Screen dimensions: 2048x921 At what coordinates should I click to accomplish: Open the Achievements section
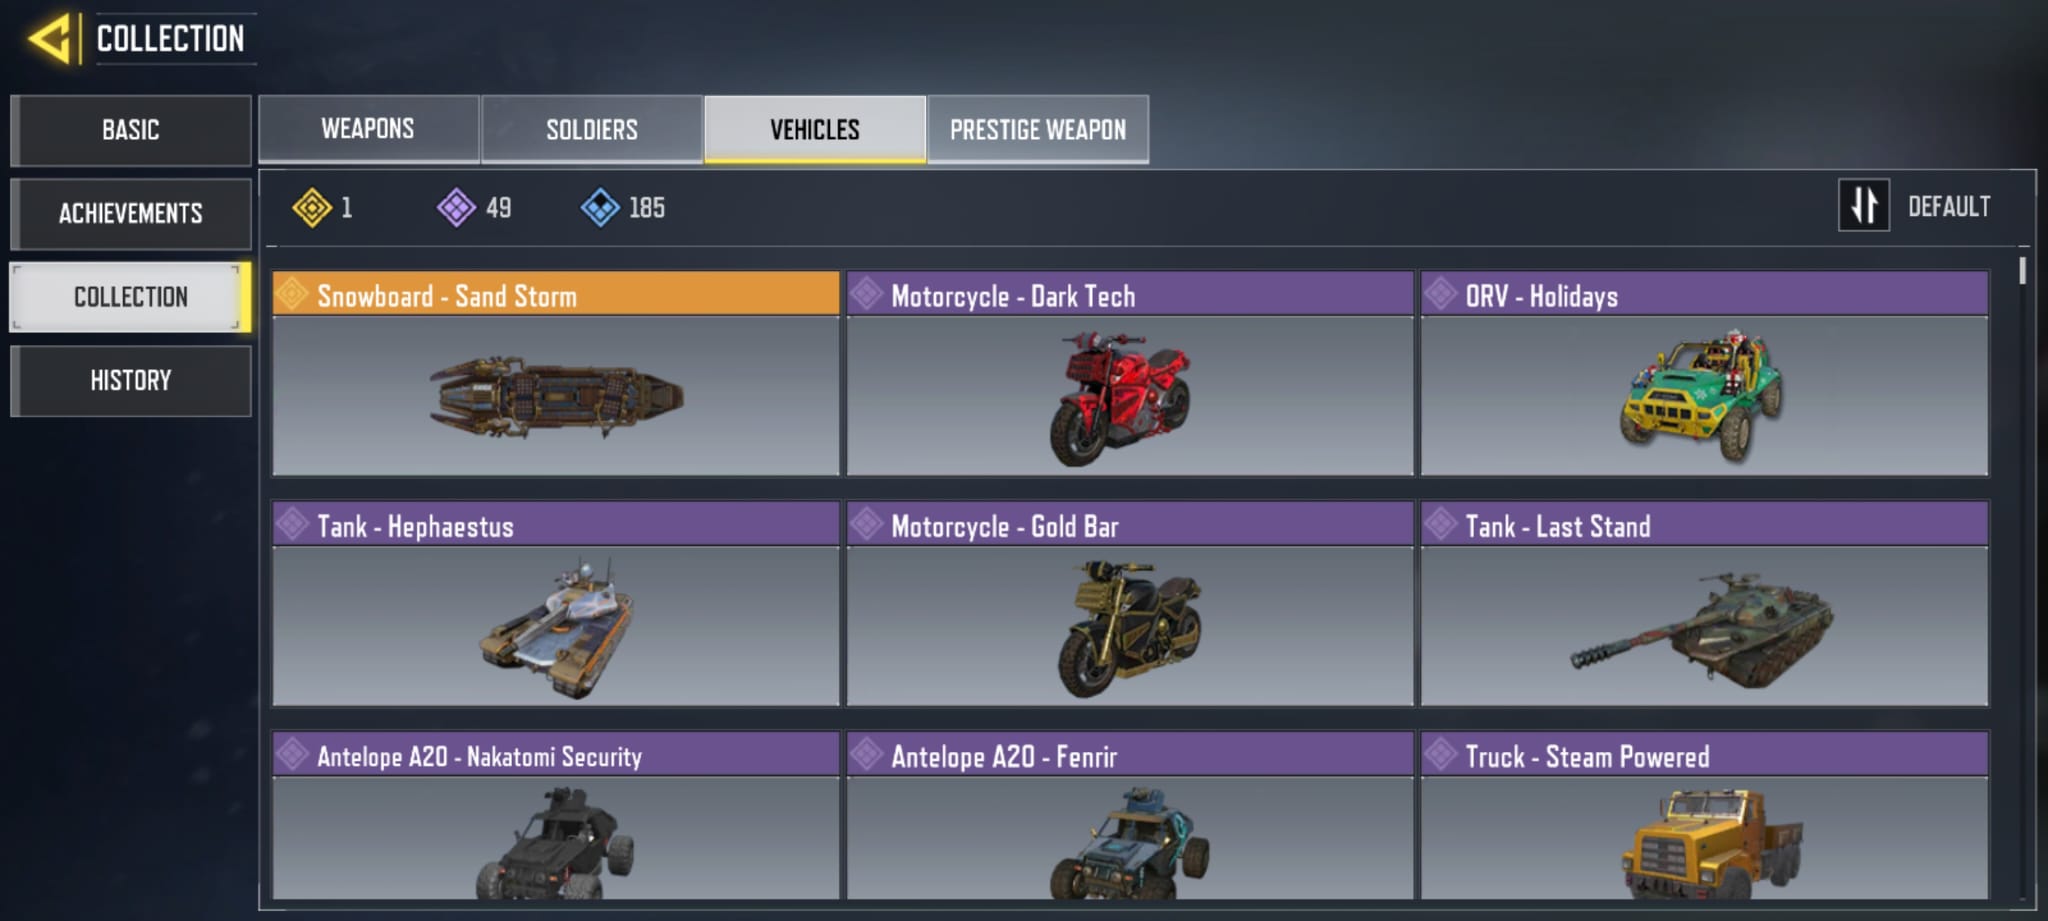coord(131,213)
